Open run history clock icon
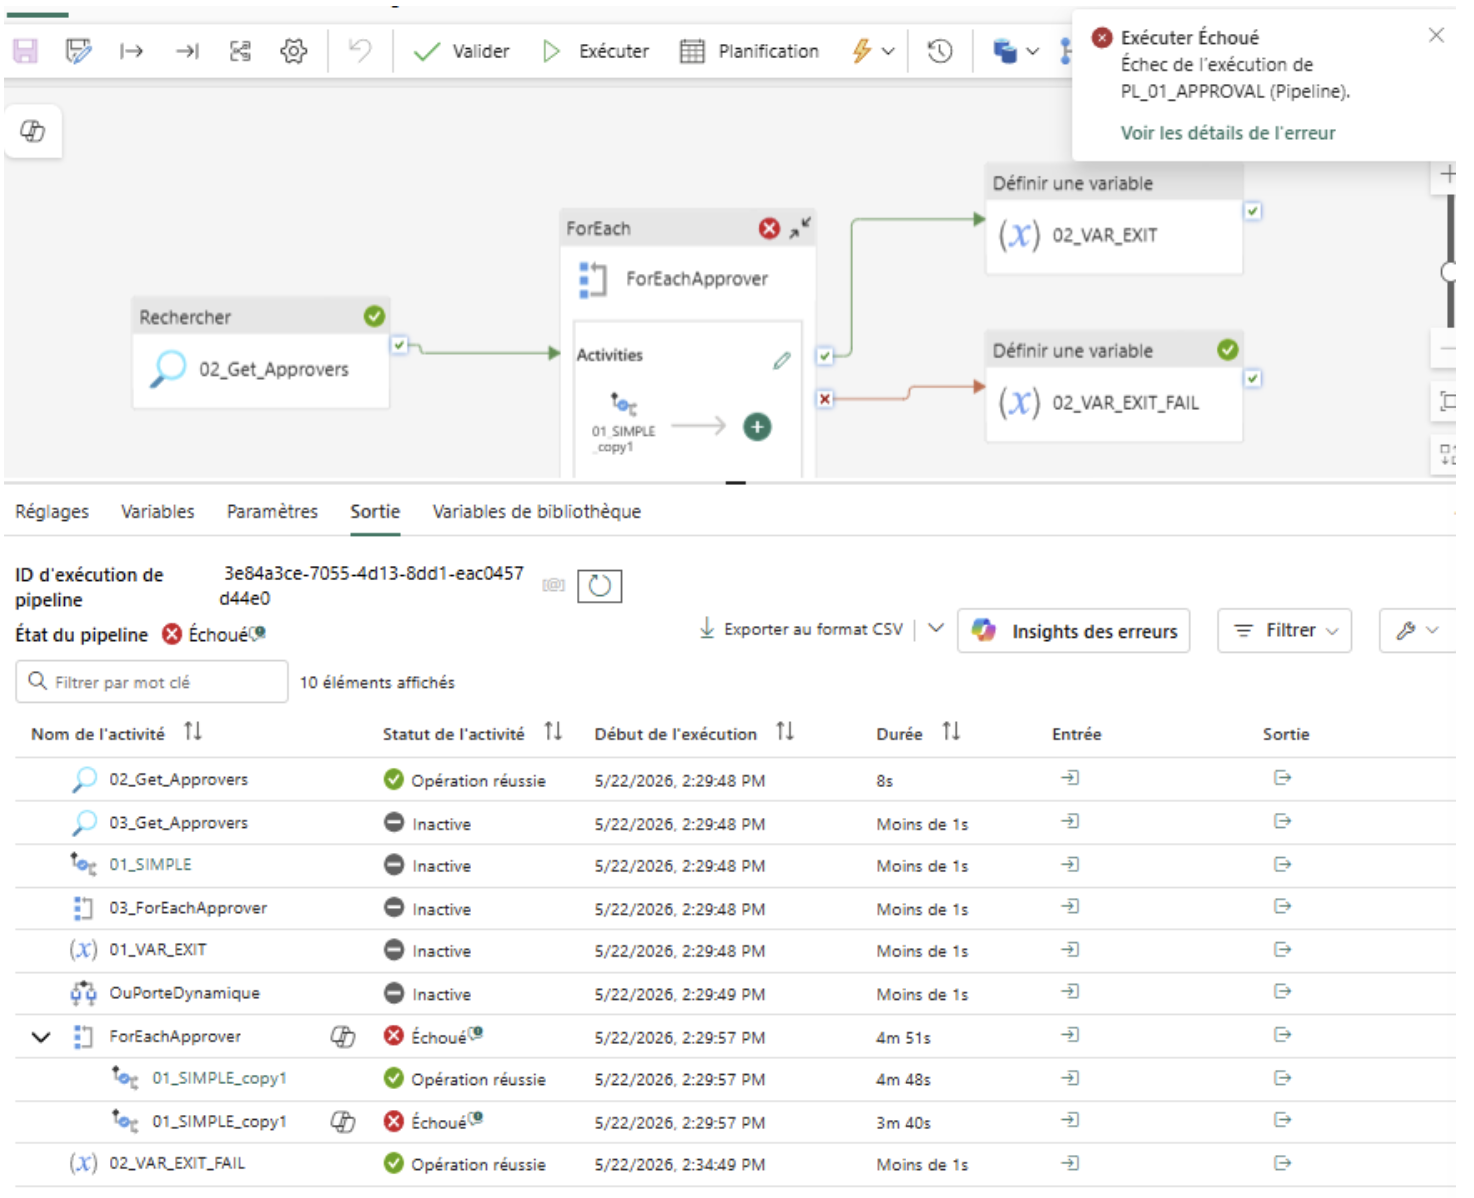The image size is (1474, 1198). pyautogui.click(x=940, y=51)
